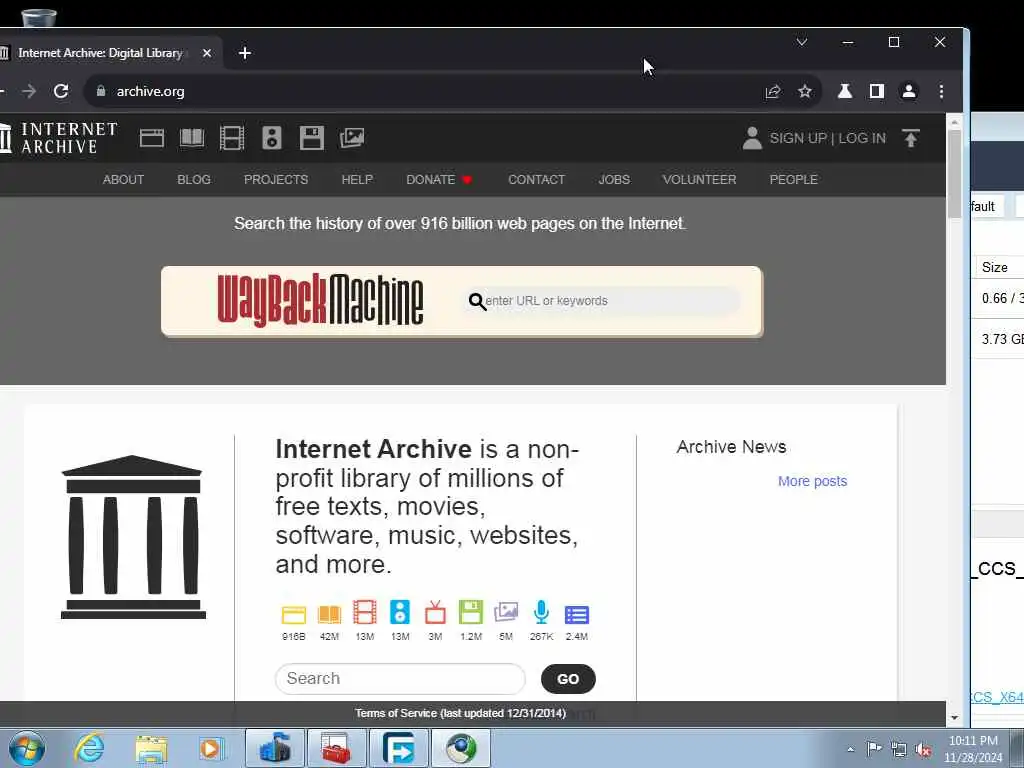The width and height of the screenshot is (1024, 768).
Task: Open the ABOUT menu item
Action: tap(123, 180)
